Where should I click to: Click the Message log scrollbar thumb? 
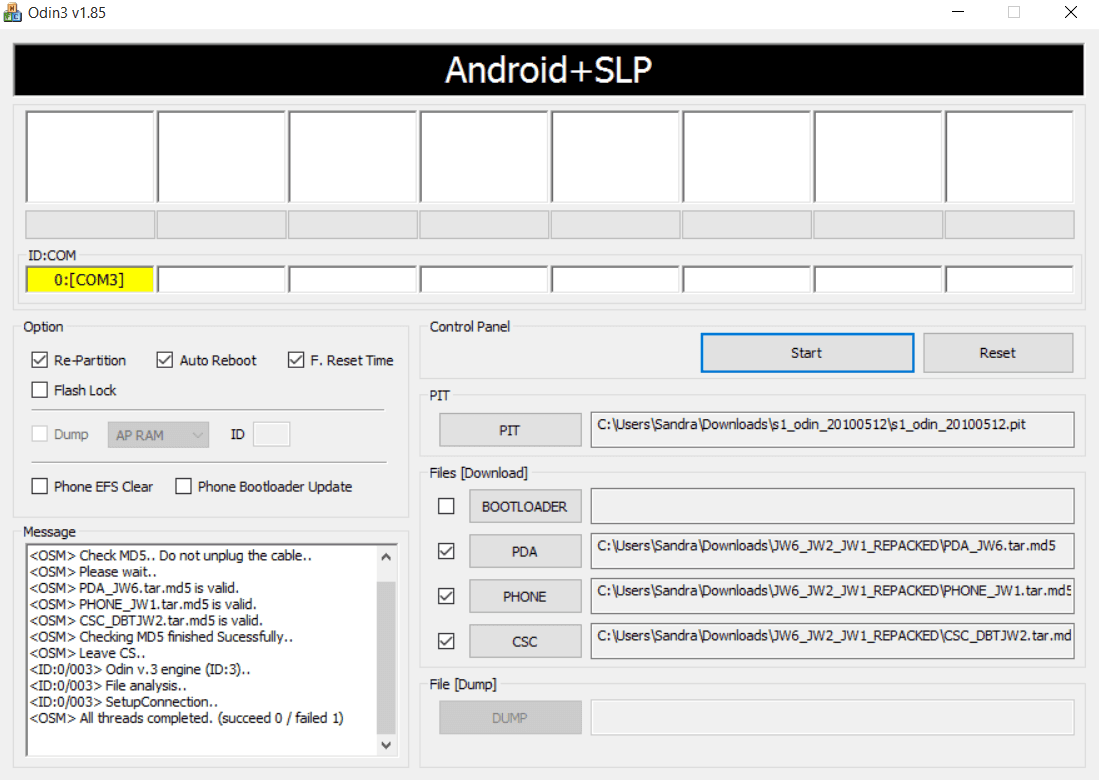385,657
